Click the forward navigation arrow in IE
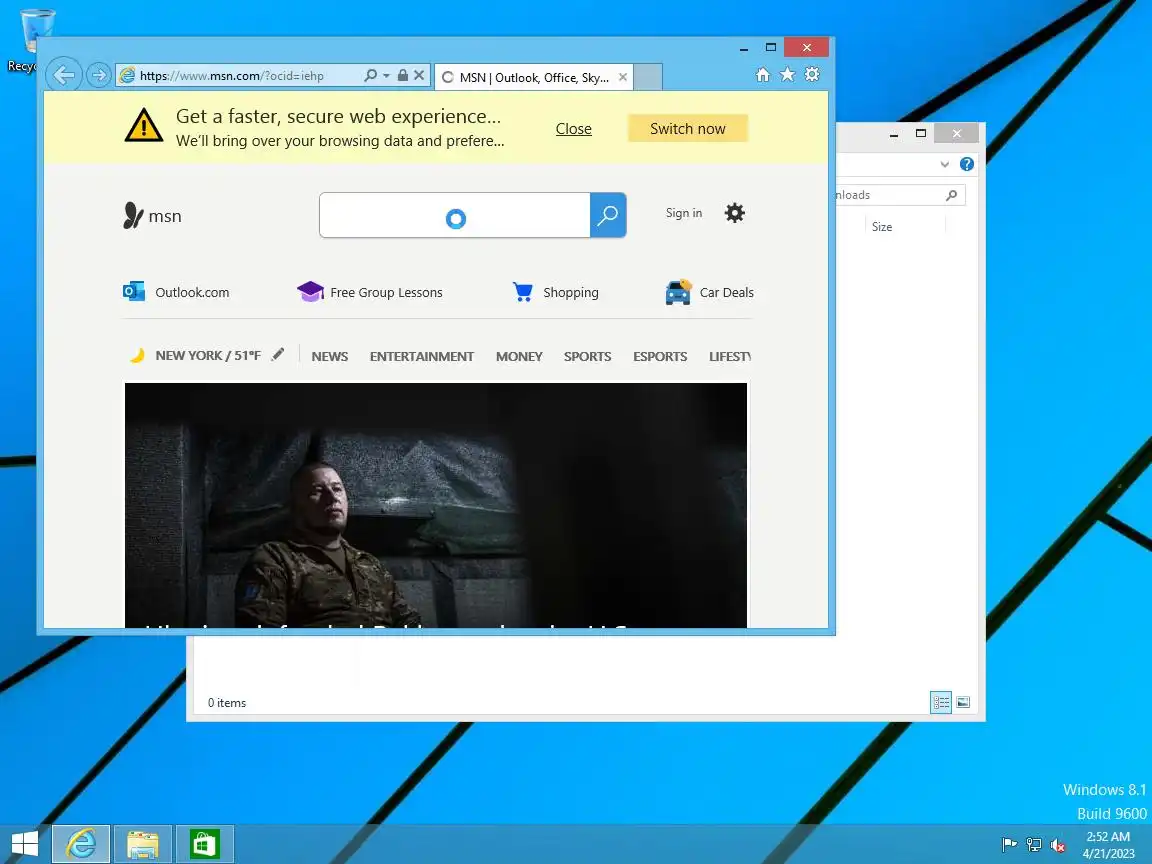Viewport: 1152px width, 864px height. pos(98,75)
